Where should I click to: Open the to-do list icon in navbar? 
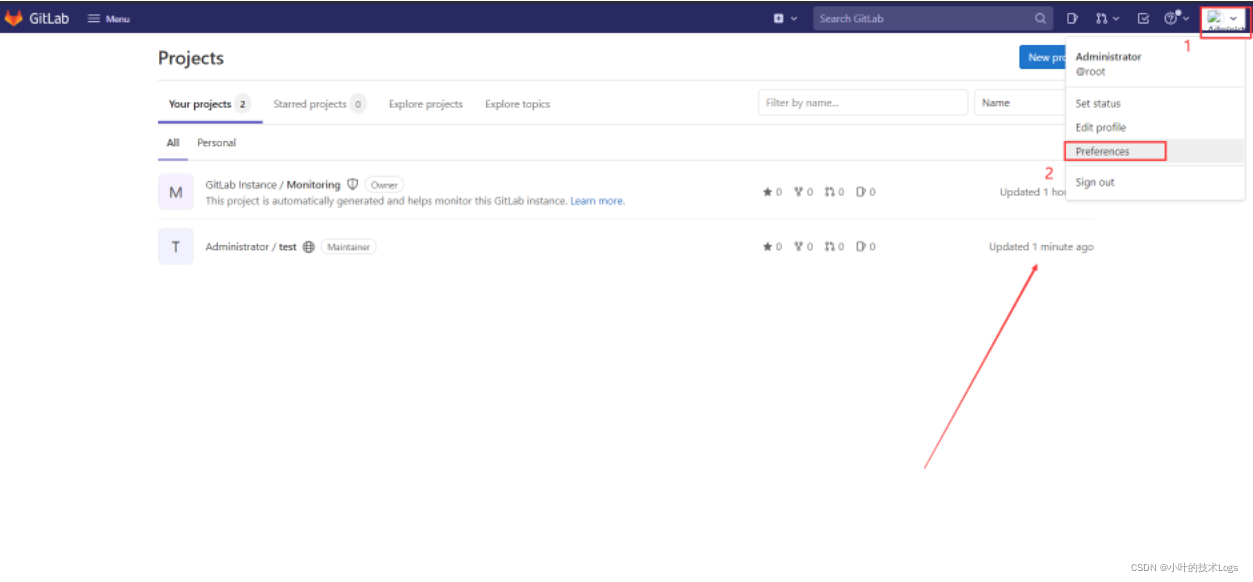1141,18
